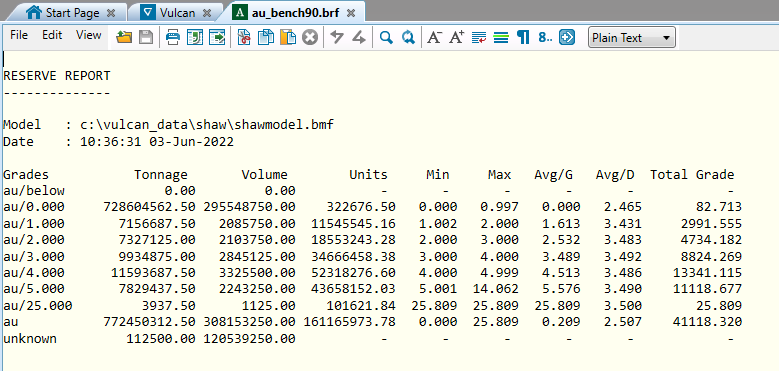Click the au/0.000 row label
The image size is (779, 371).
(34, 207)
